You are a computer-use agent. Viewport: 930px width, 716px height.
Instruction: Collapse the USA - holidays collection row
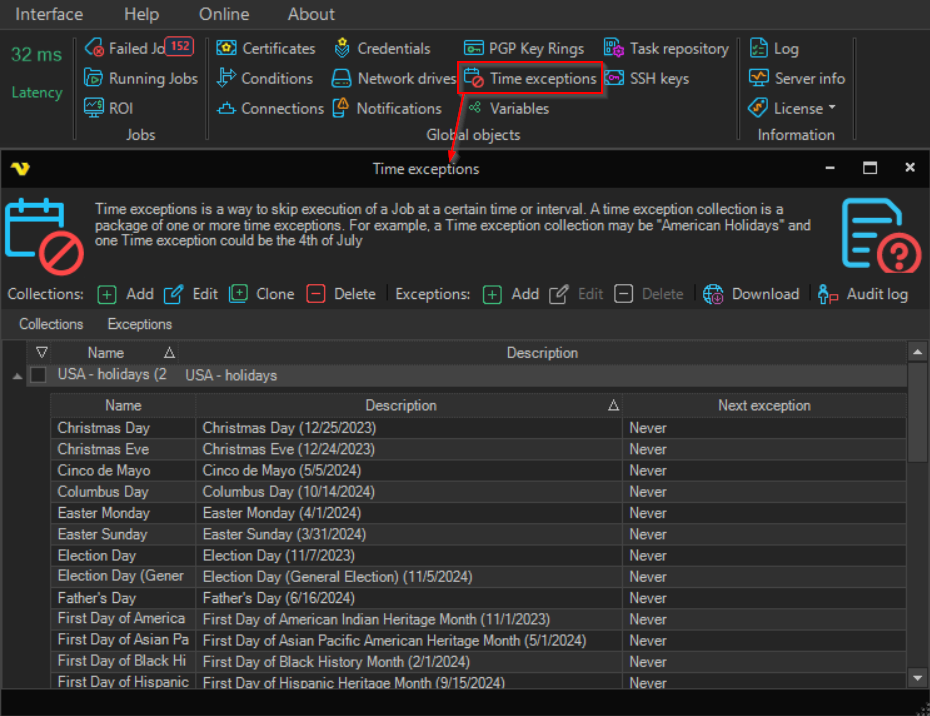(x=16, y=375)
